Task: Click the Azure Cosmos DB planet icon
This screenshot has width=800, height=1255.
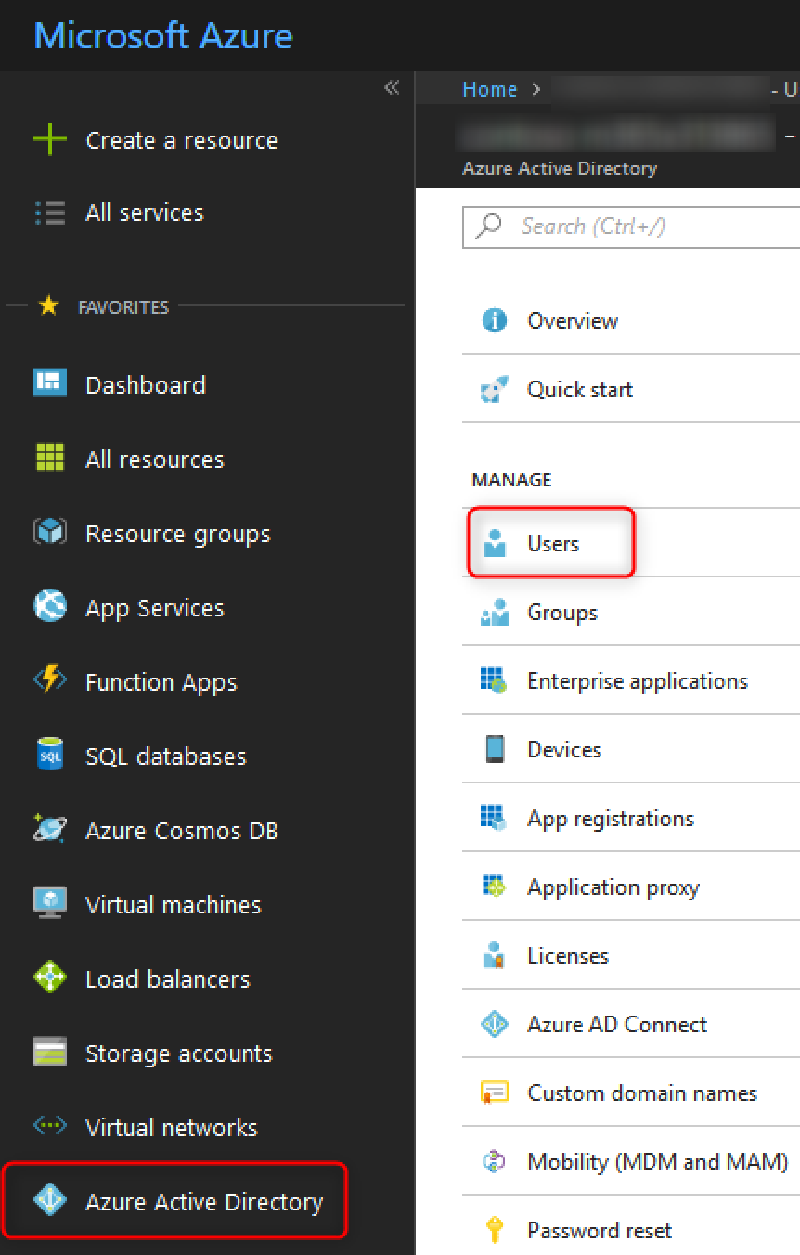Action: [50, 828]
